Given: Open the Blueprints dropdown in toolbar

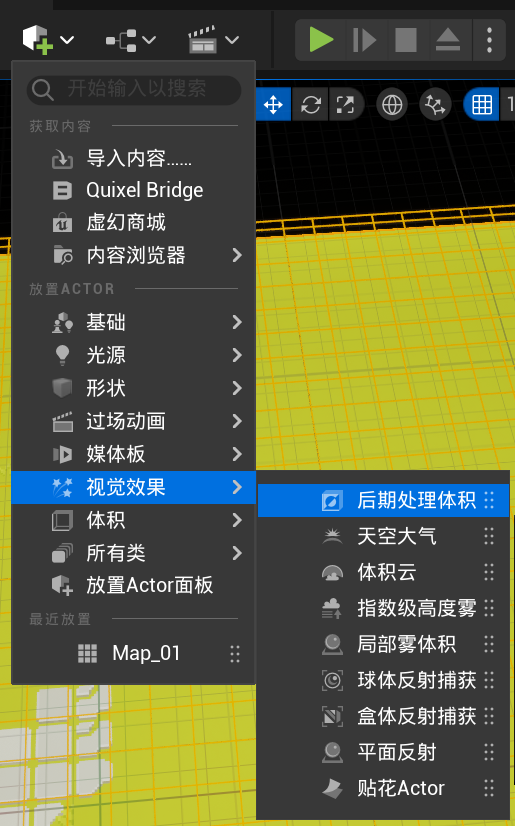Looking at the screenshot, I should [131, 40].
